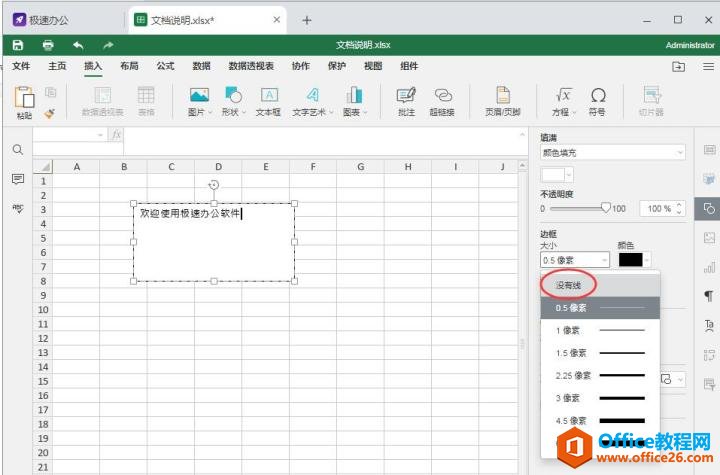Click the 100 % opacity input field
720x475 pixels.
657,209
